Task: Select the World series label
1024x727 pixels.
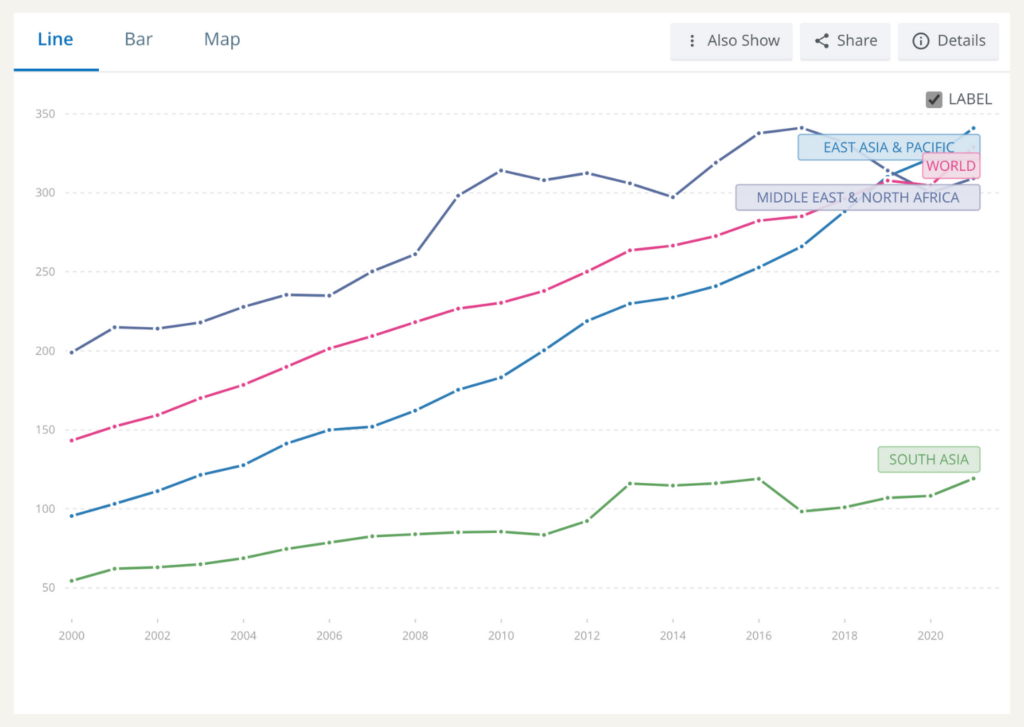Action: tap(951, 166)
